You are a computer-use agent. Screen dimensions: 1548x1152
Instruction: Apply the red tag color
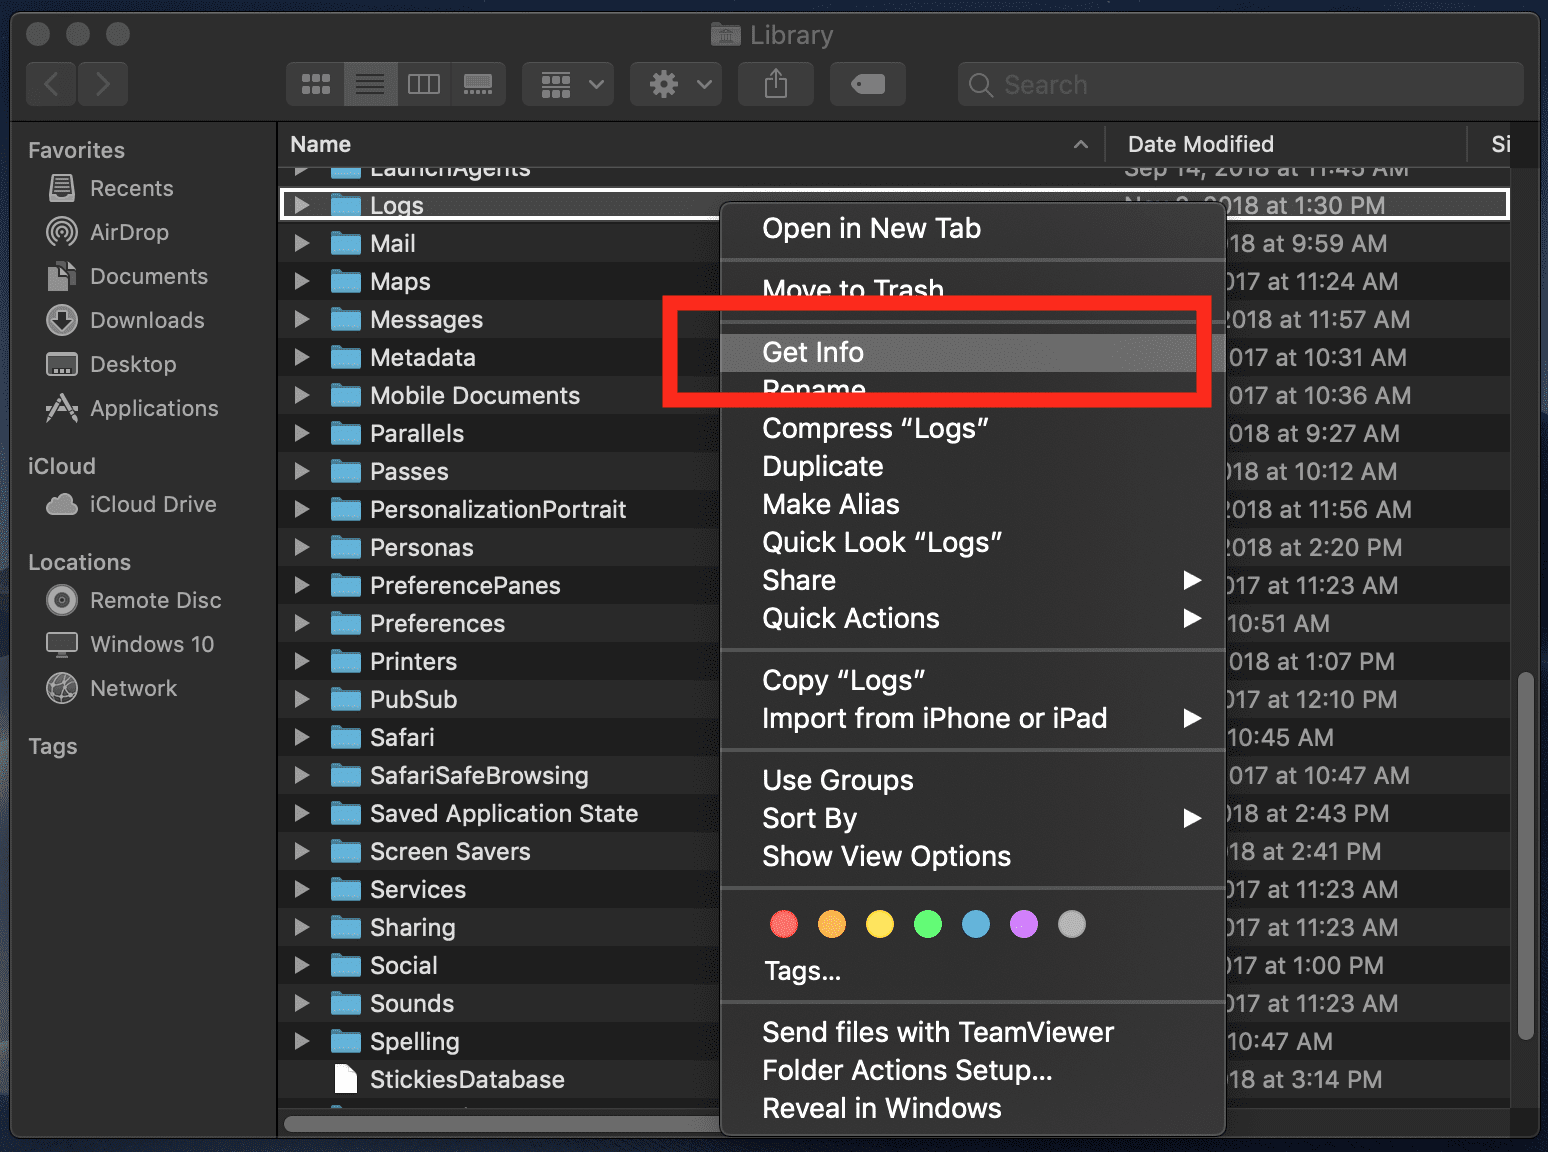(x=783, y=924)
